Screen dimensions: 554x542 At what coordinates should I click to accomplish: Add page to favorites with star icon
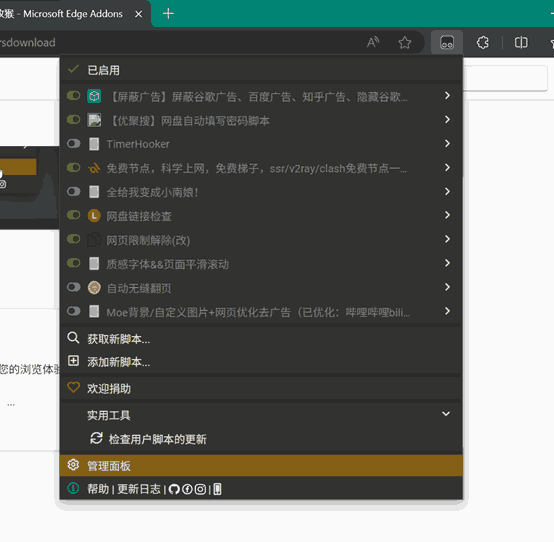tap(405, 43)
